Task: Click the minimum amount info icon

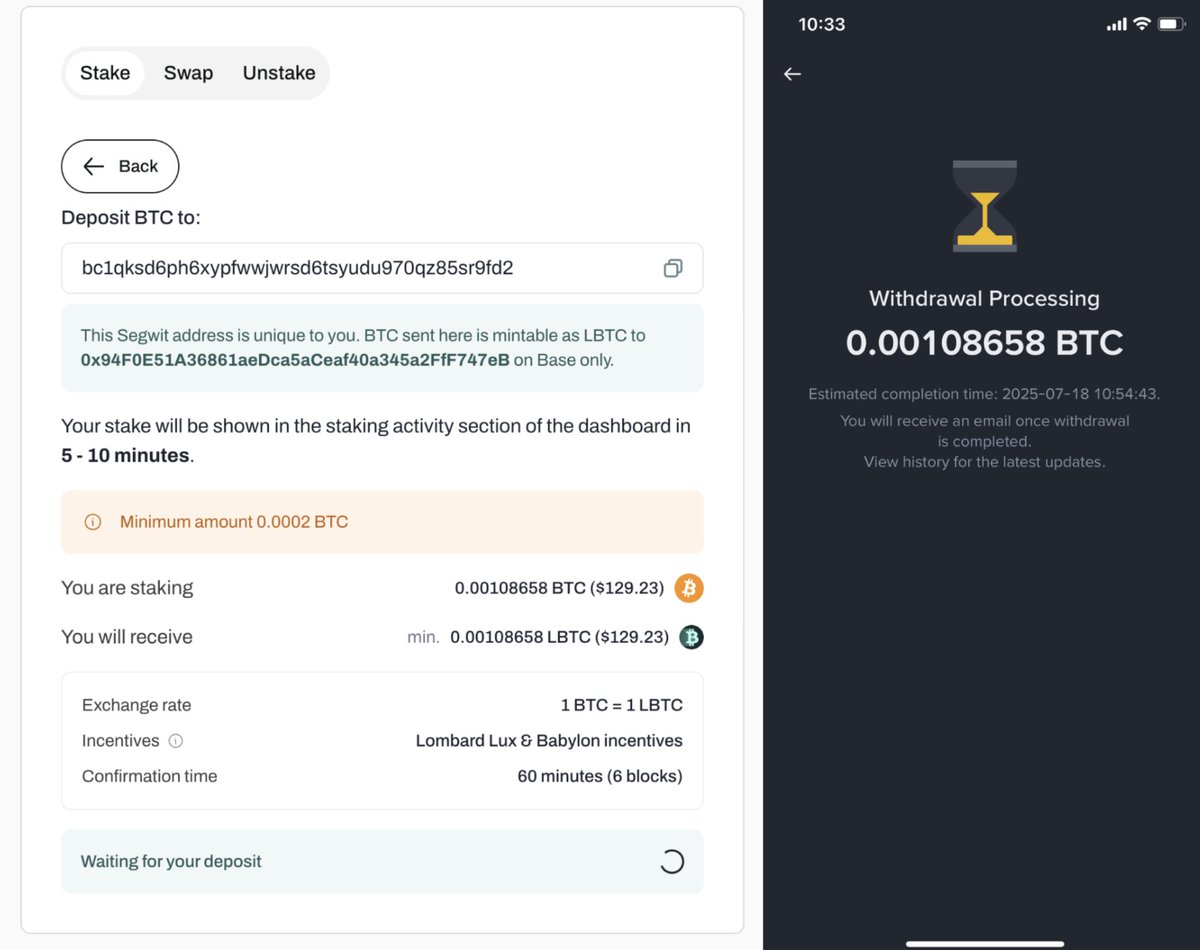Action: [x=93, y=522]
